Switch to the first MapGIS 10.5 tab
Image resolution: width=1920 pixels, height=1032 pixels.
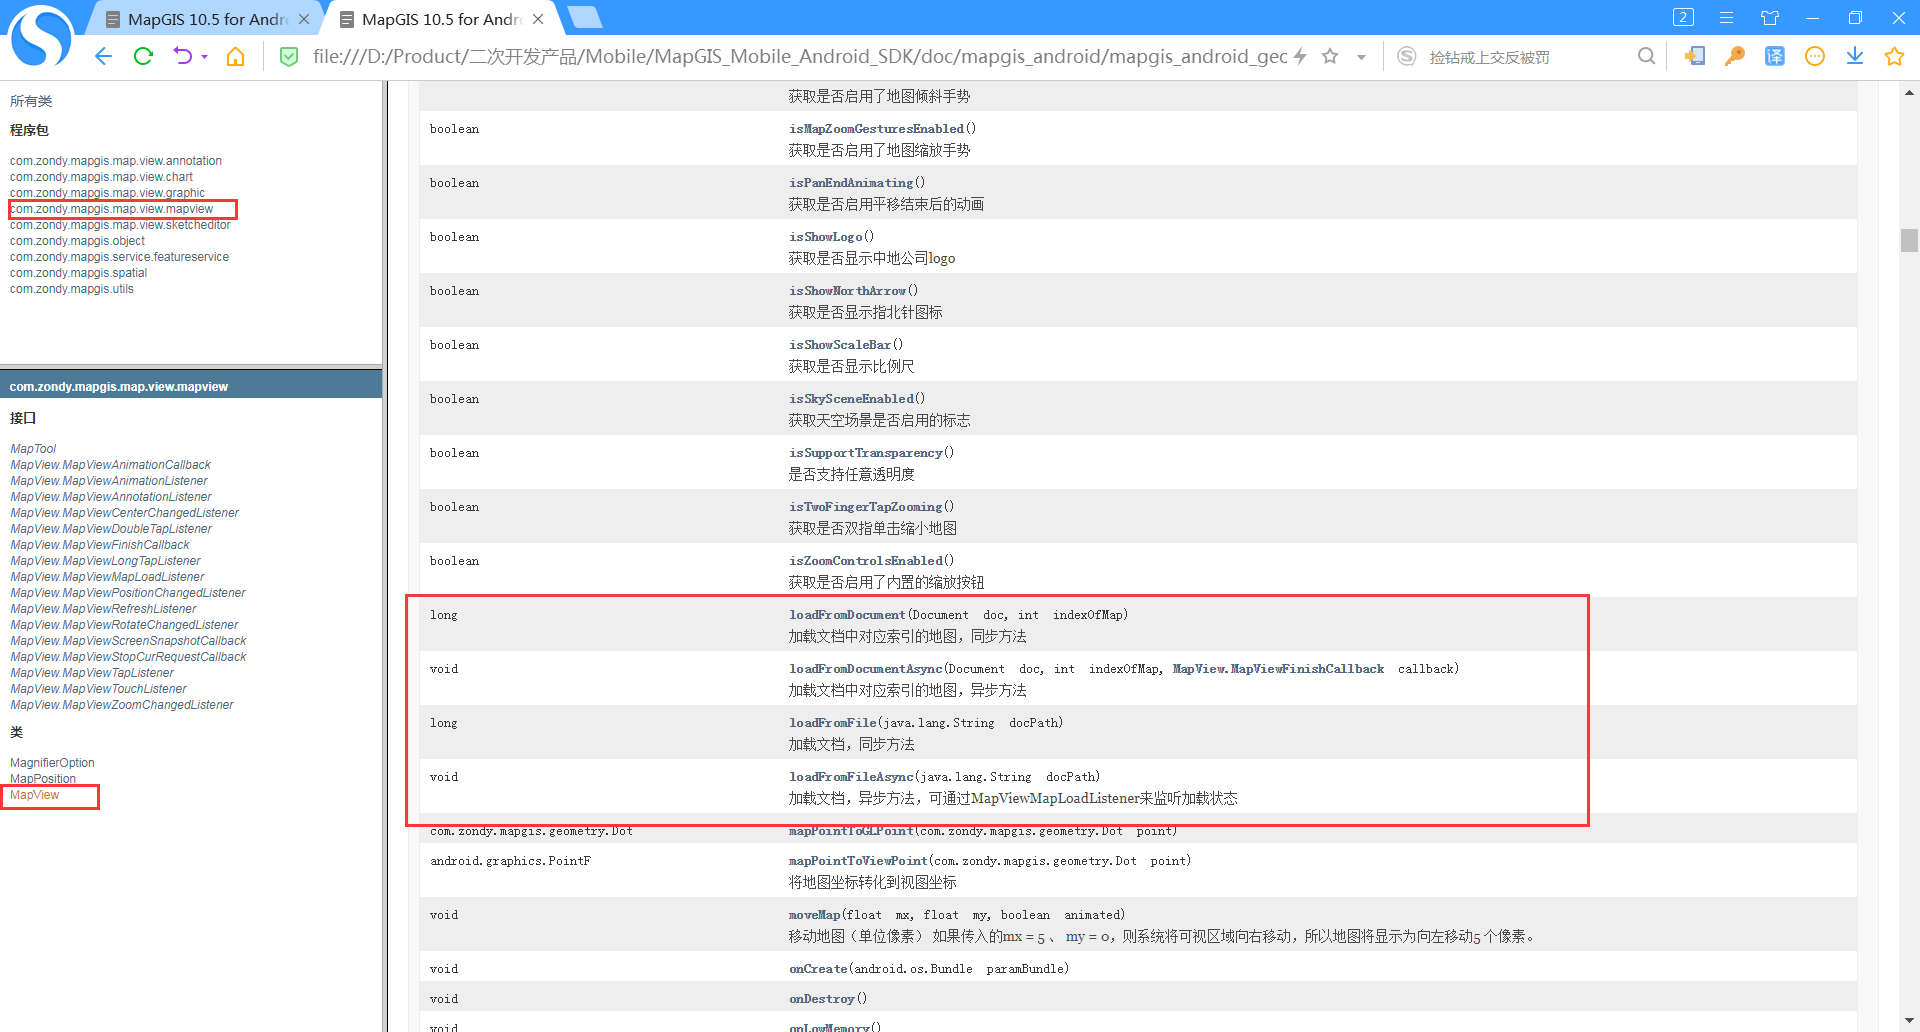pos(207,19)
